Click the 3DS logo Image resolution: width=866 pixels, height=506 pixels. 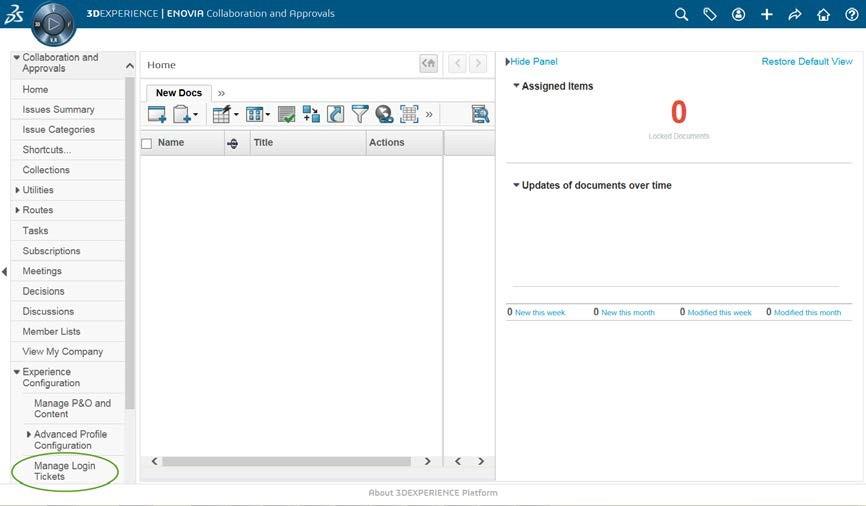pos(13,14)
